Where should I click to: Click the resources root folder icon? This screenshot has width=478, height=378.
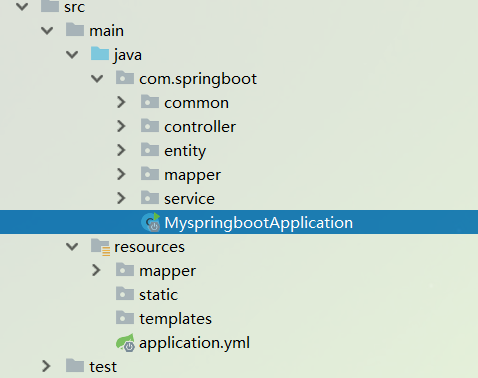pyautogui.click(x=100, y=247)
